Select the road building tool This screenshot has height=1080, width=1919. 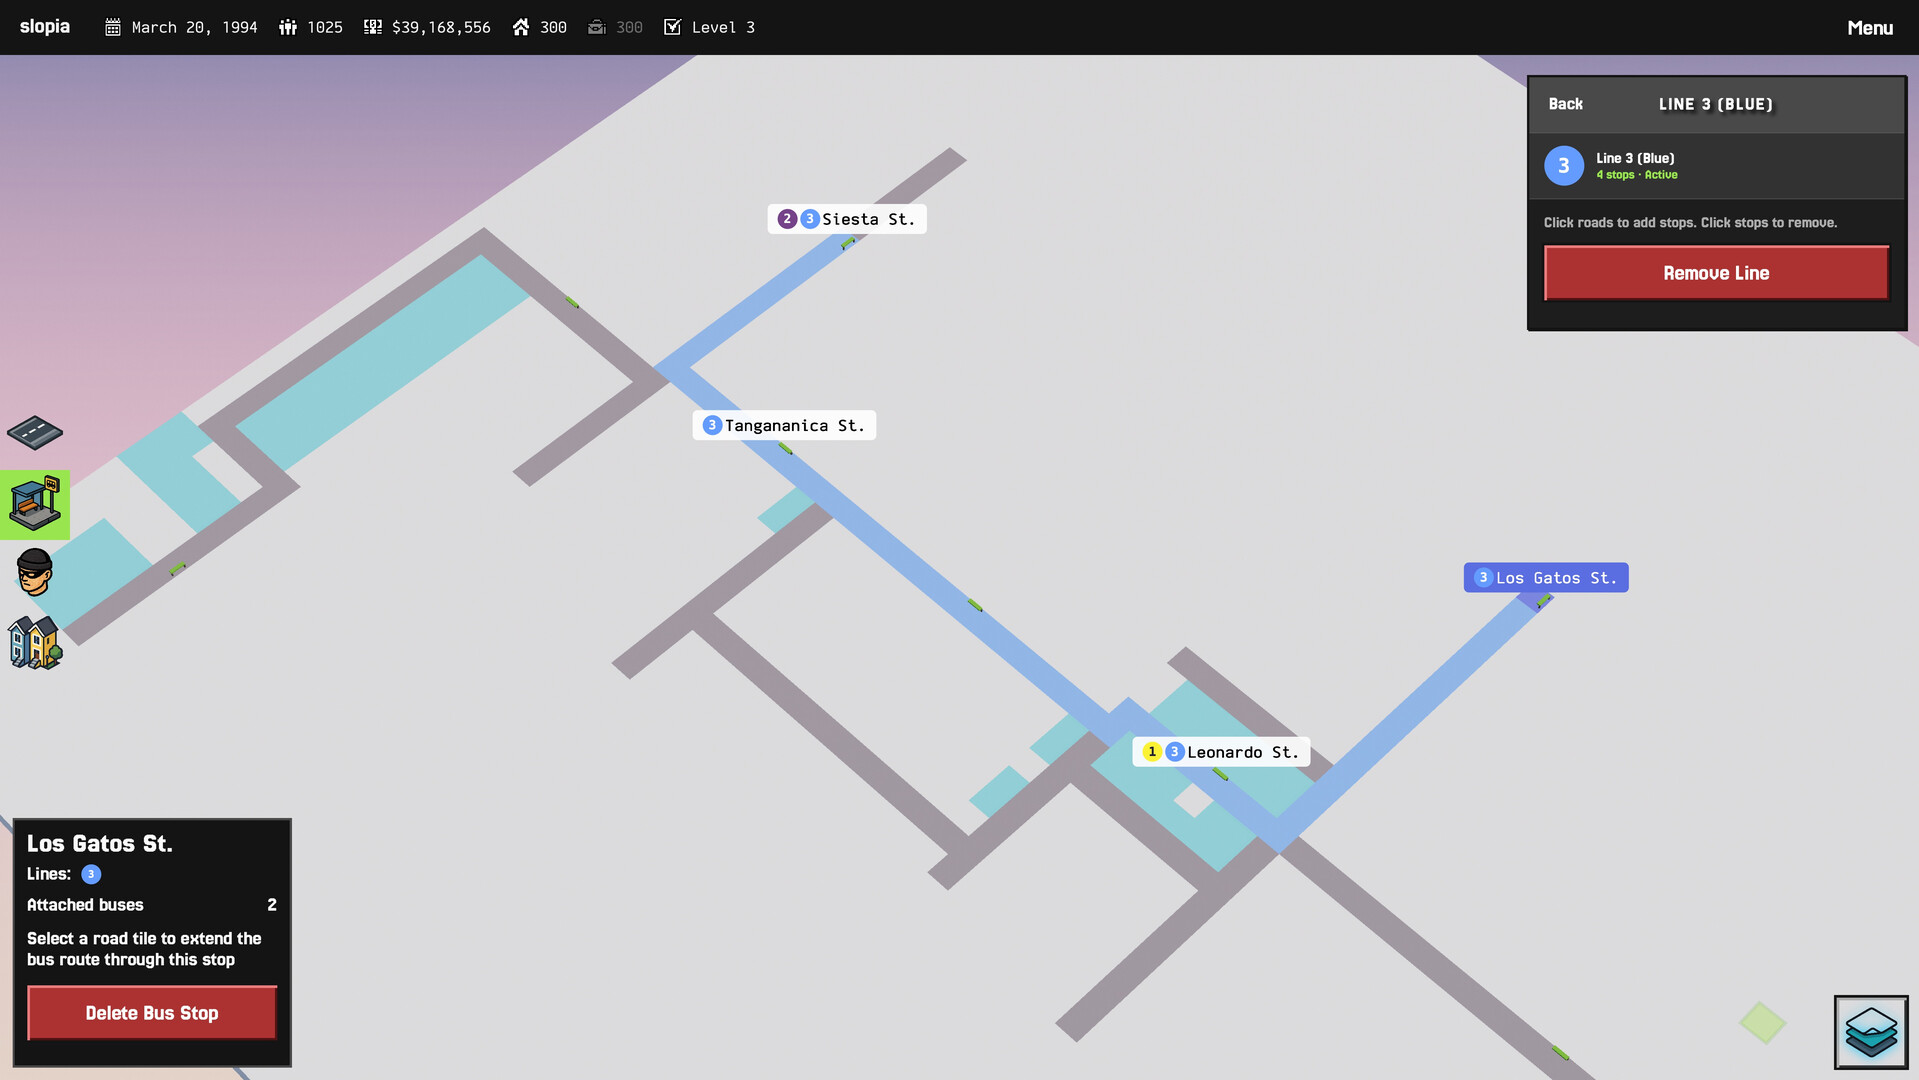click(35, 433)
